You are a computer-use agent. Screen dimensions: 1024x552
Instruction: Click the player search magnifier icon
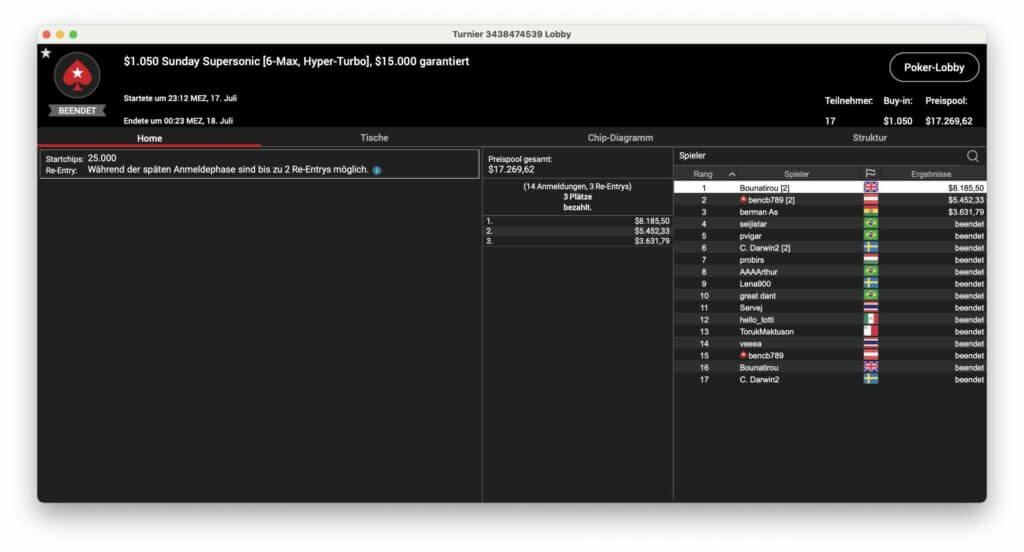click(972, 156)
